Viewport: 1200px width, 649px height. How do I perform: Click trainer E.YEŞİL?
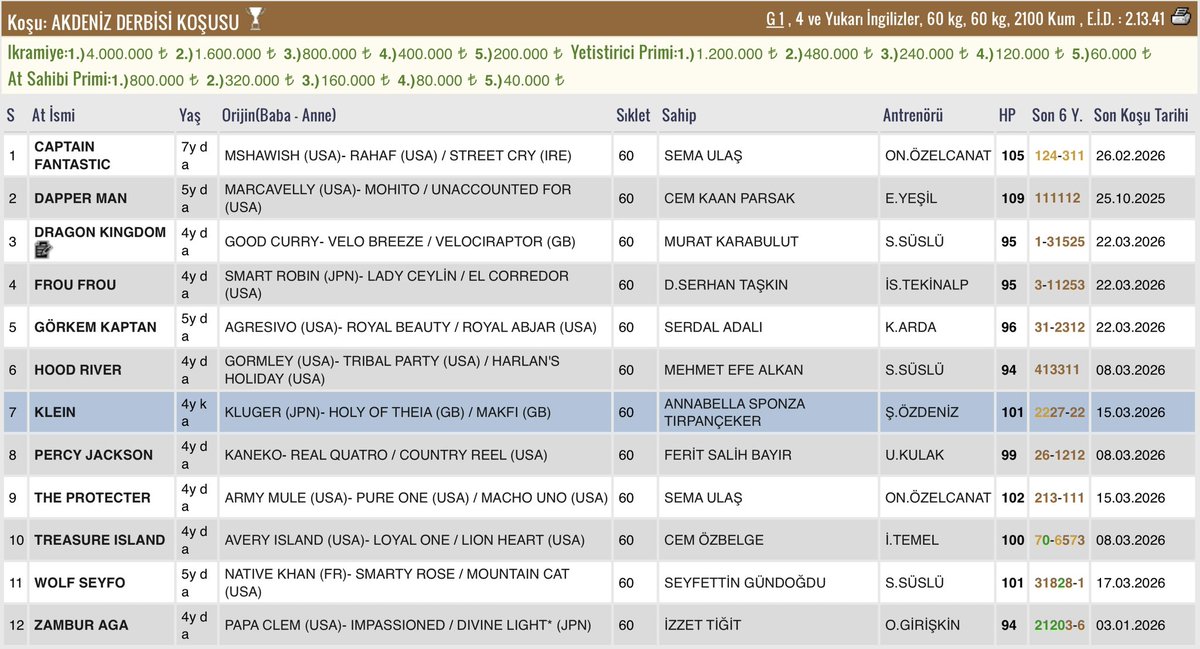(x=911, y=198)
